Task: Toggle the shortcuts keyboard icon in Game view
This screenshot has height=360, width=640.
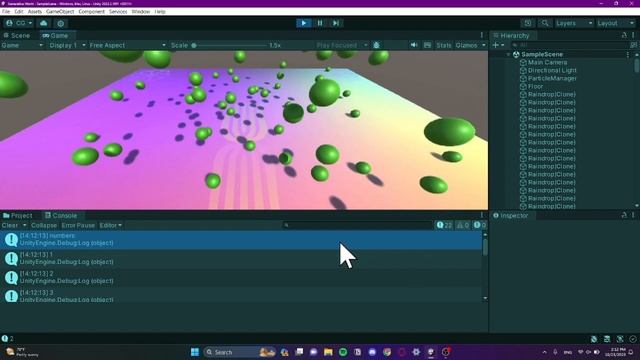Action: (x=427, y=45)
